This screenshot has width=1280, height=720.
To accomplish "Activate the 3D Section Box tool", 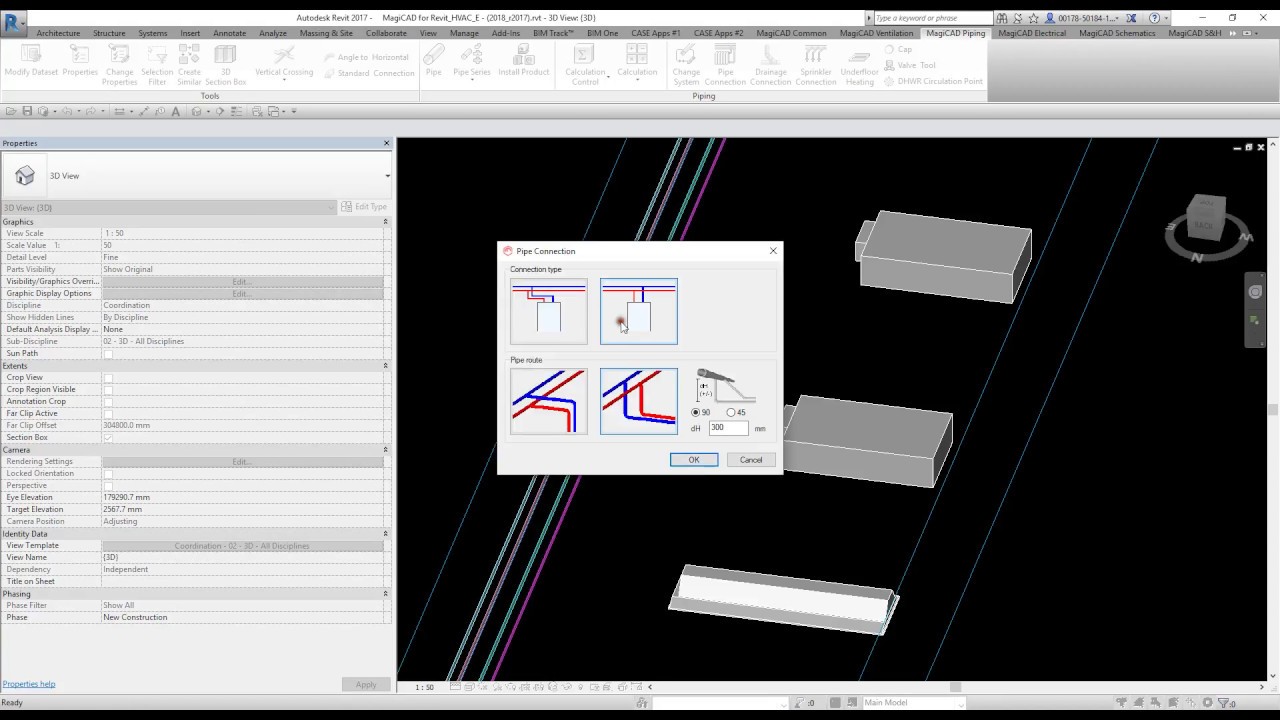I will [x=225, y=65].
